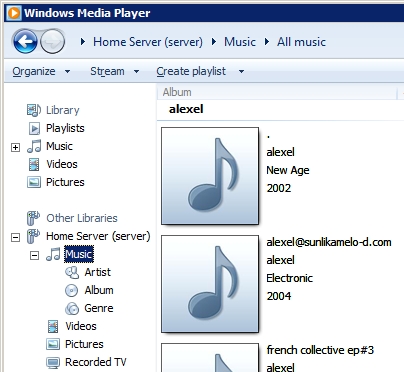Click the Windows Media Player title icon

(x=14, y=13)
